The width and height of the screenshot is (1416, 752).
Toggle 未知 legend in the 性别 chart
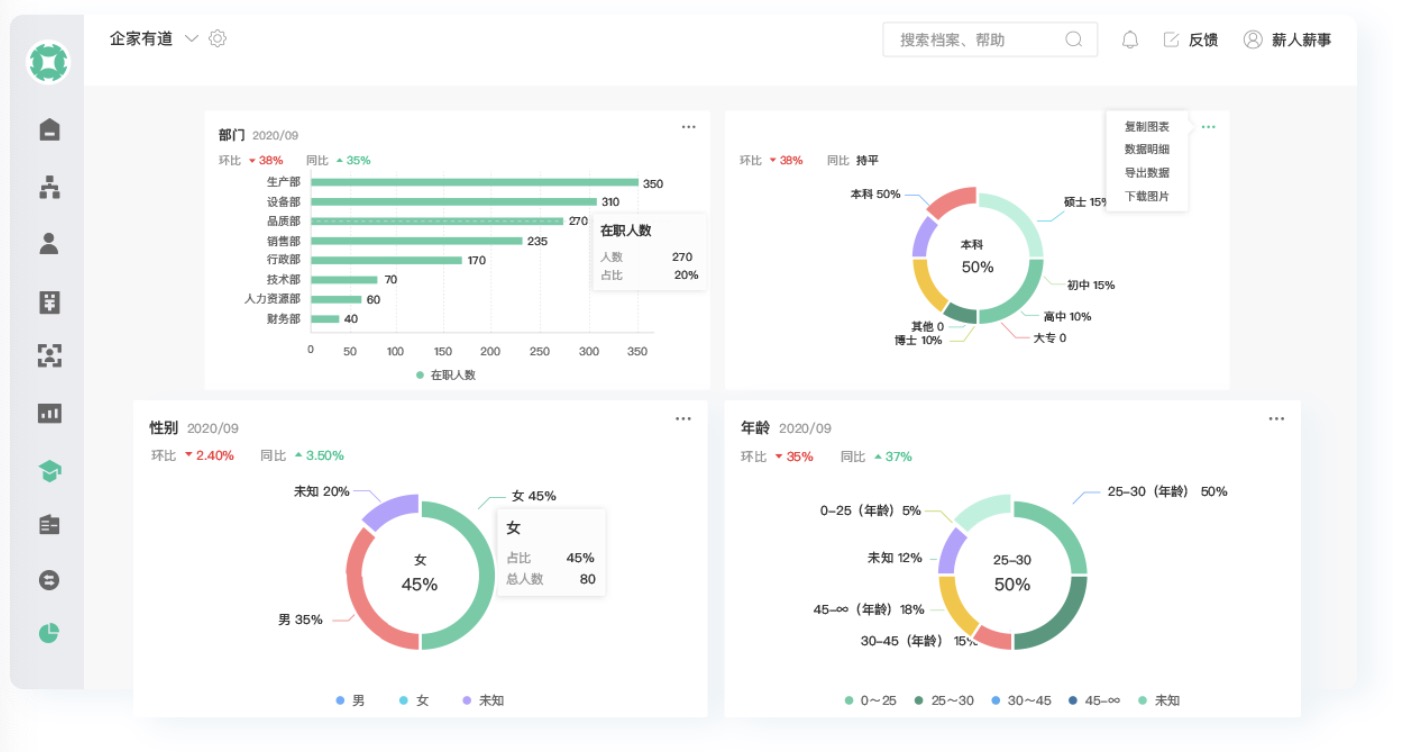point(483,700)
